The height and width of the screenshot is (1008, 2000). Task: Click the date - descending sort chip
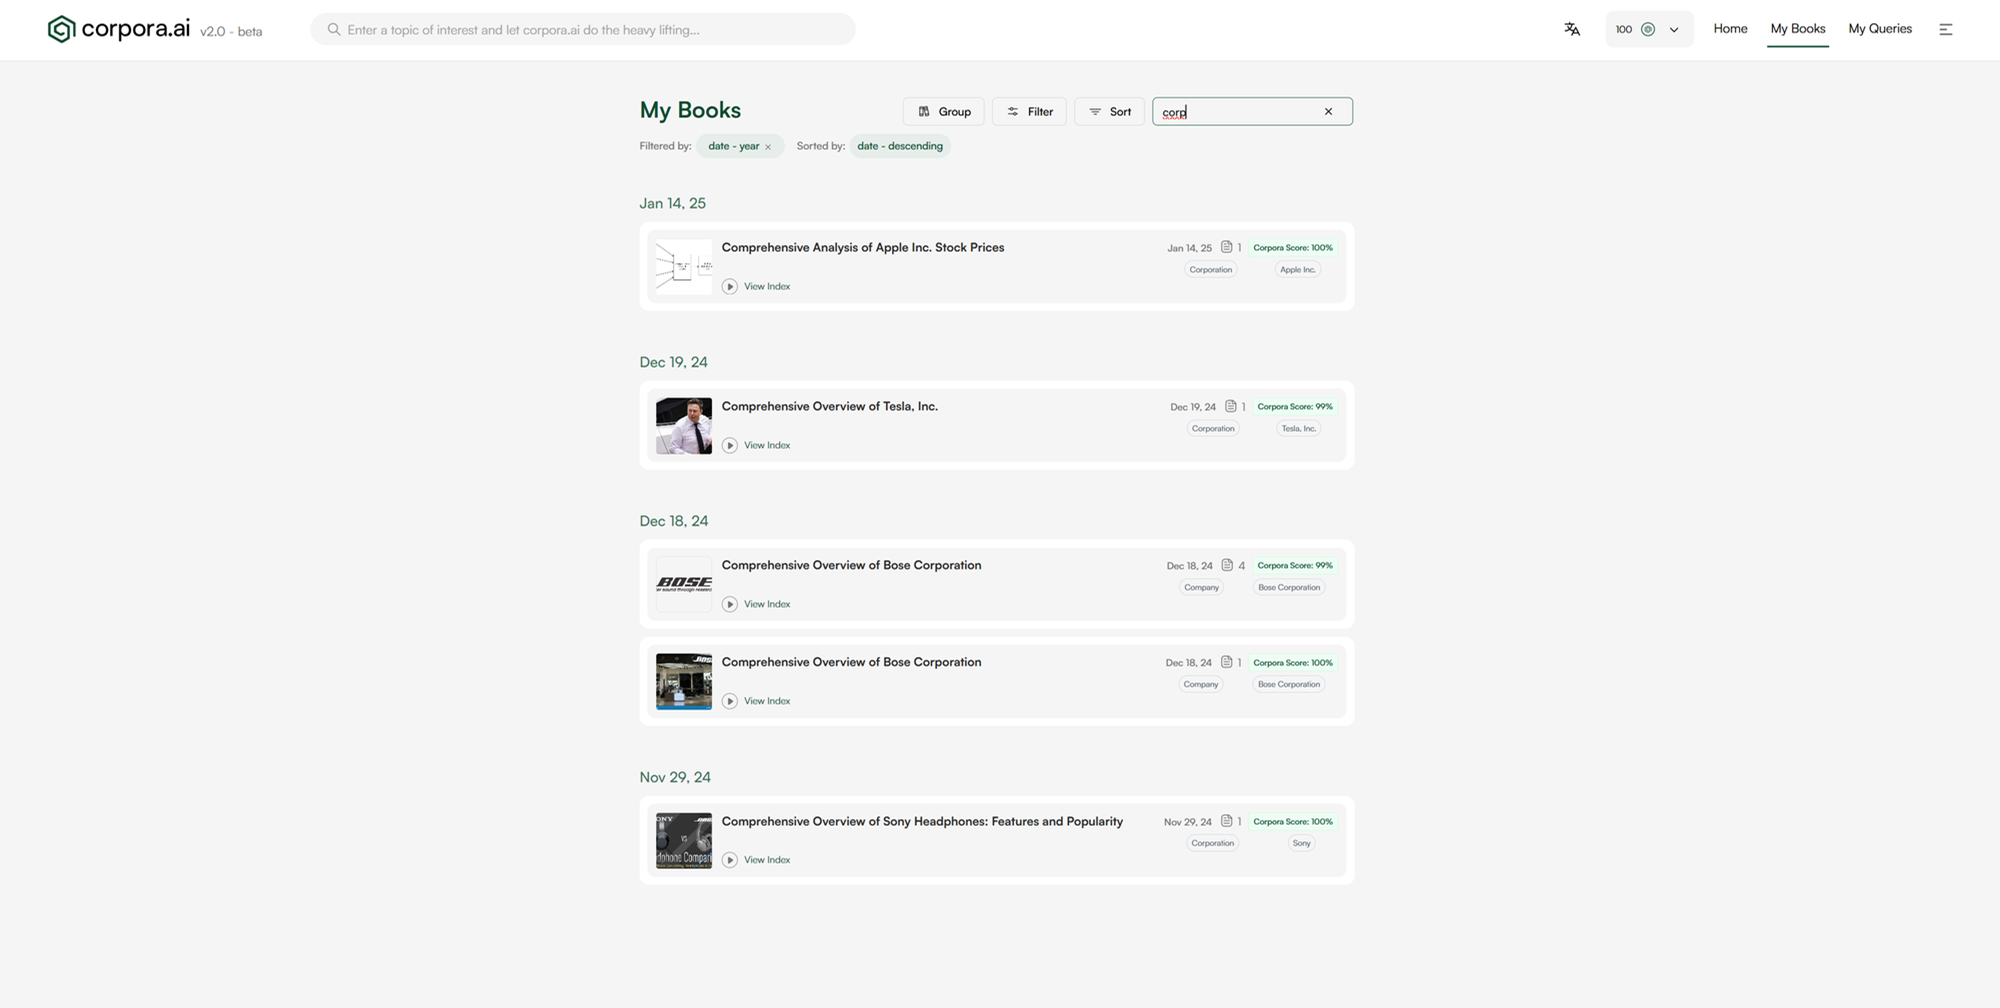tap(899, 146)
